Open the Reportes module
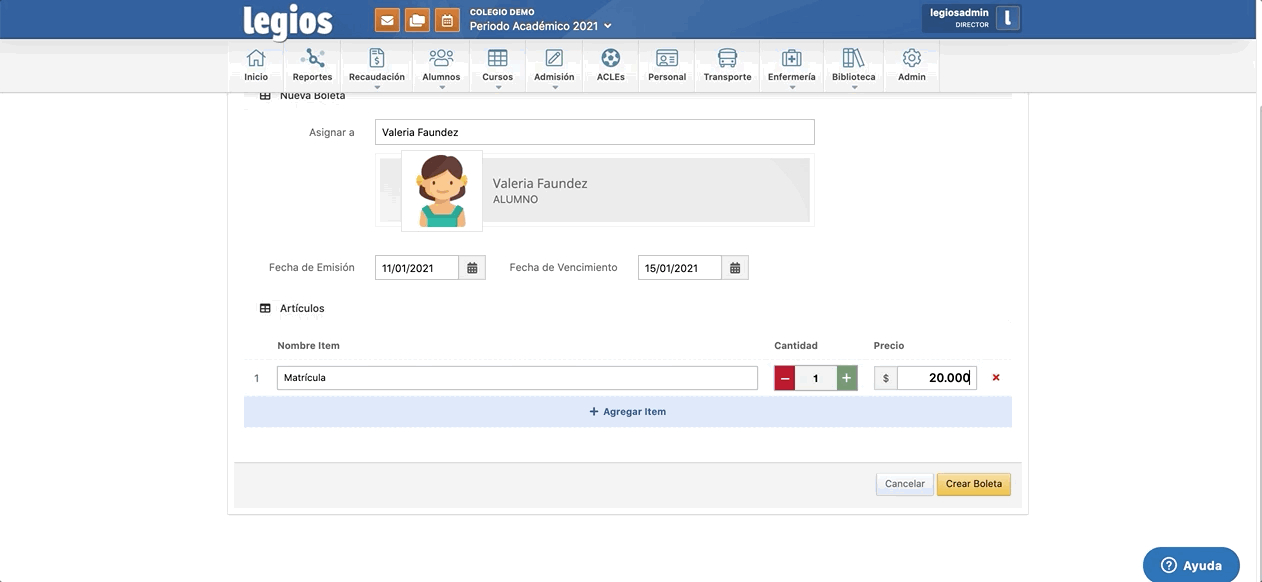Screen dimensions: 1262x582 coord(312,65)
